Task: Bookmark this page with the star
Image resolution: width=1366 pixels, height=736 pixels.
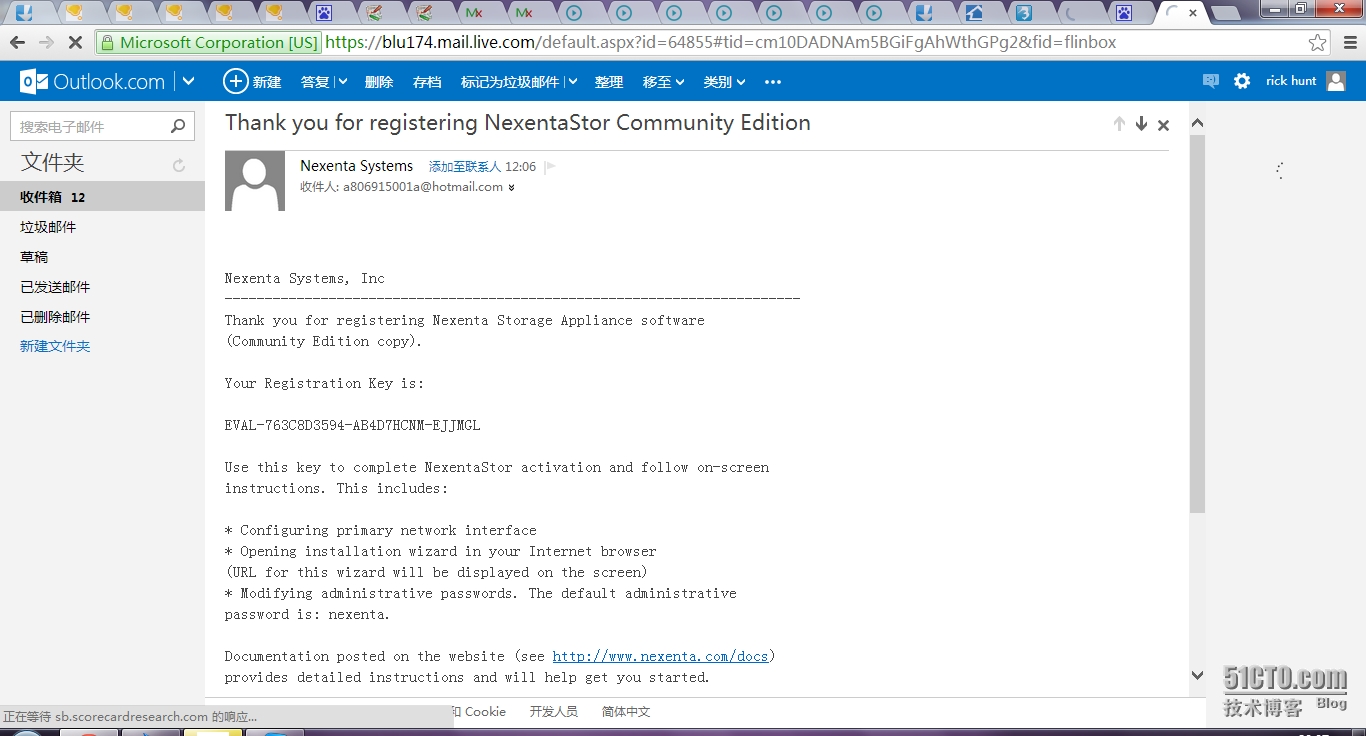Action: tap(1318, 43)
